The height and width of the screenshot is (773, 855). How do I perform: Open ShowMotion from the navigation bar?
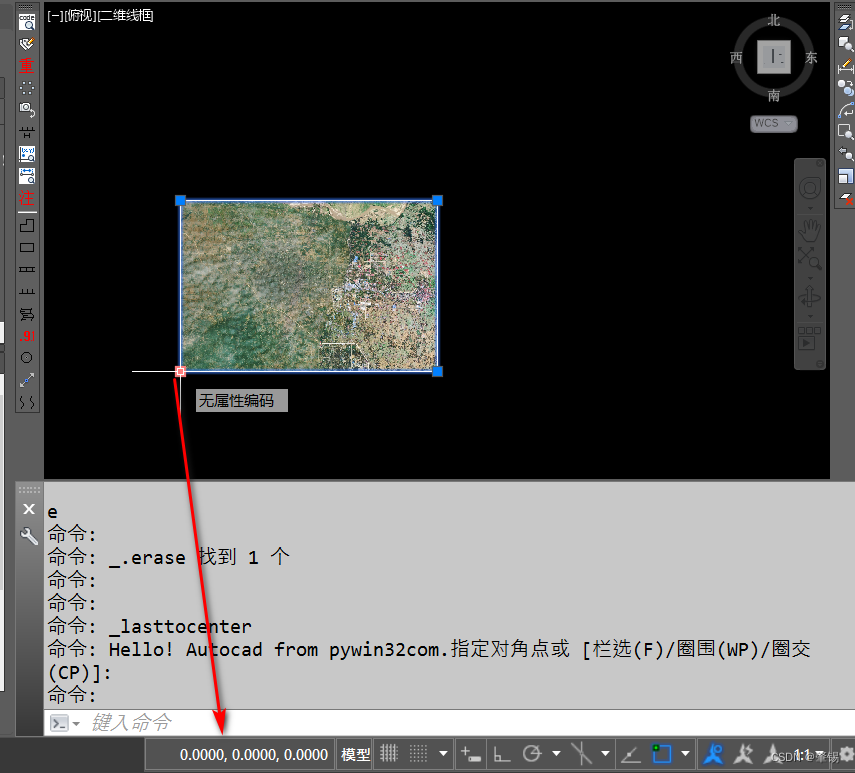[x=808, y=336]
